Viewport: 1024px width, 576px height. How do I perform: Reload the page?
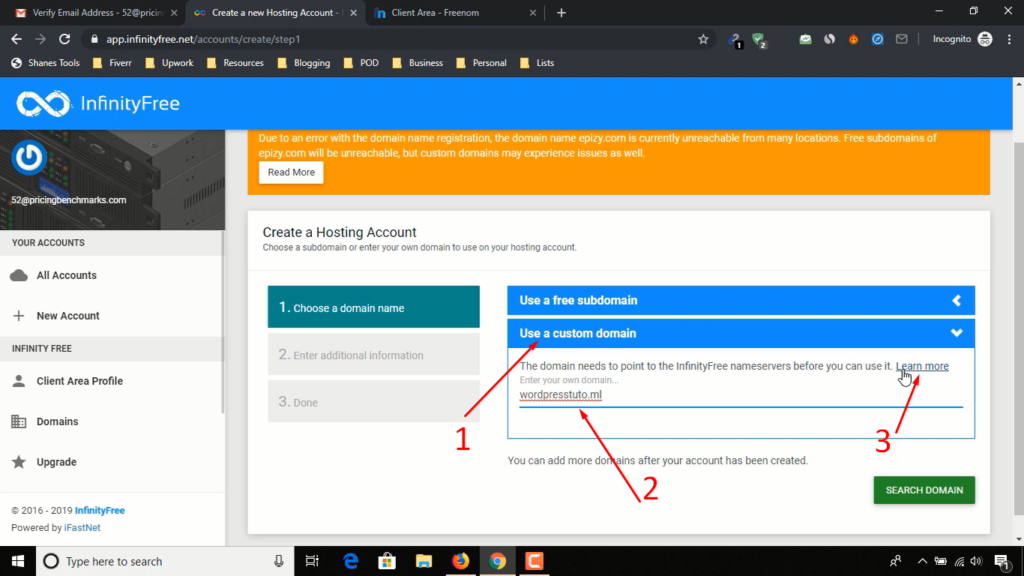pyautogui.click(x=65, y=39)
